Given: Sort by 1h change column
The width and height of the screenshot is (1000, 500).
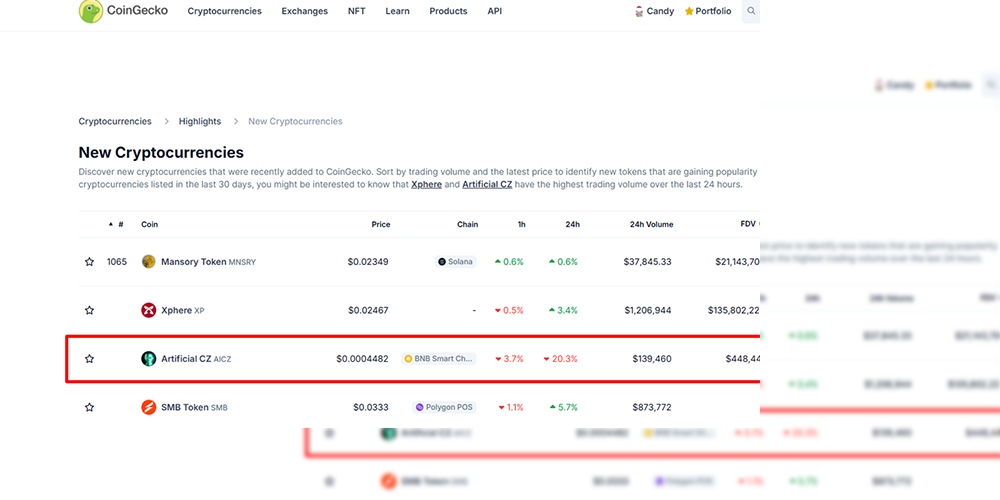Looking at the screenshot, I should 522,224.
